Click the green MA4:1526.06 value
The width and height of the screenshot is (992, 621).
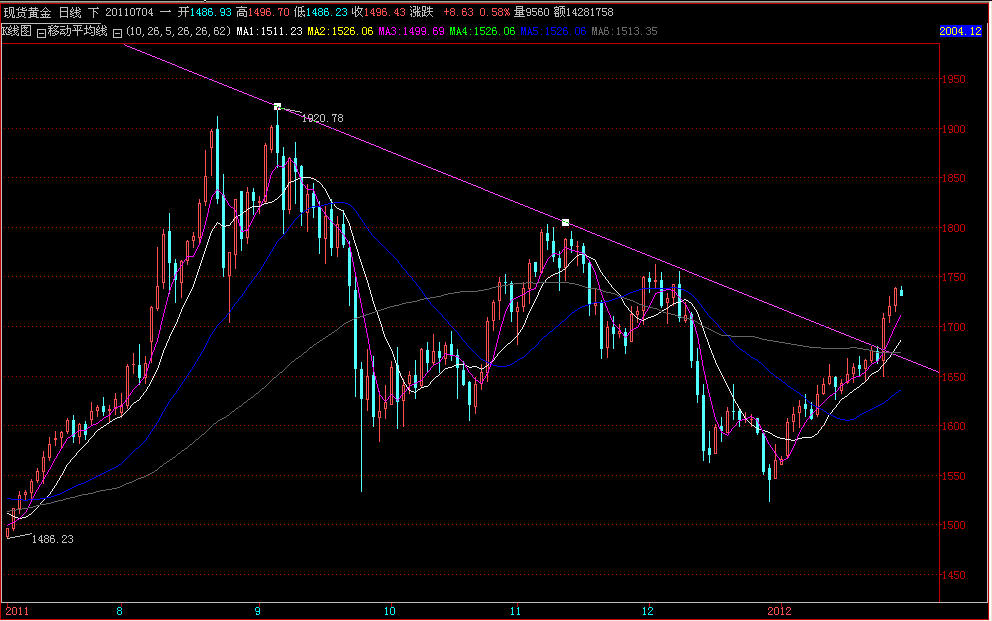pos(482,31)
